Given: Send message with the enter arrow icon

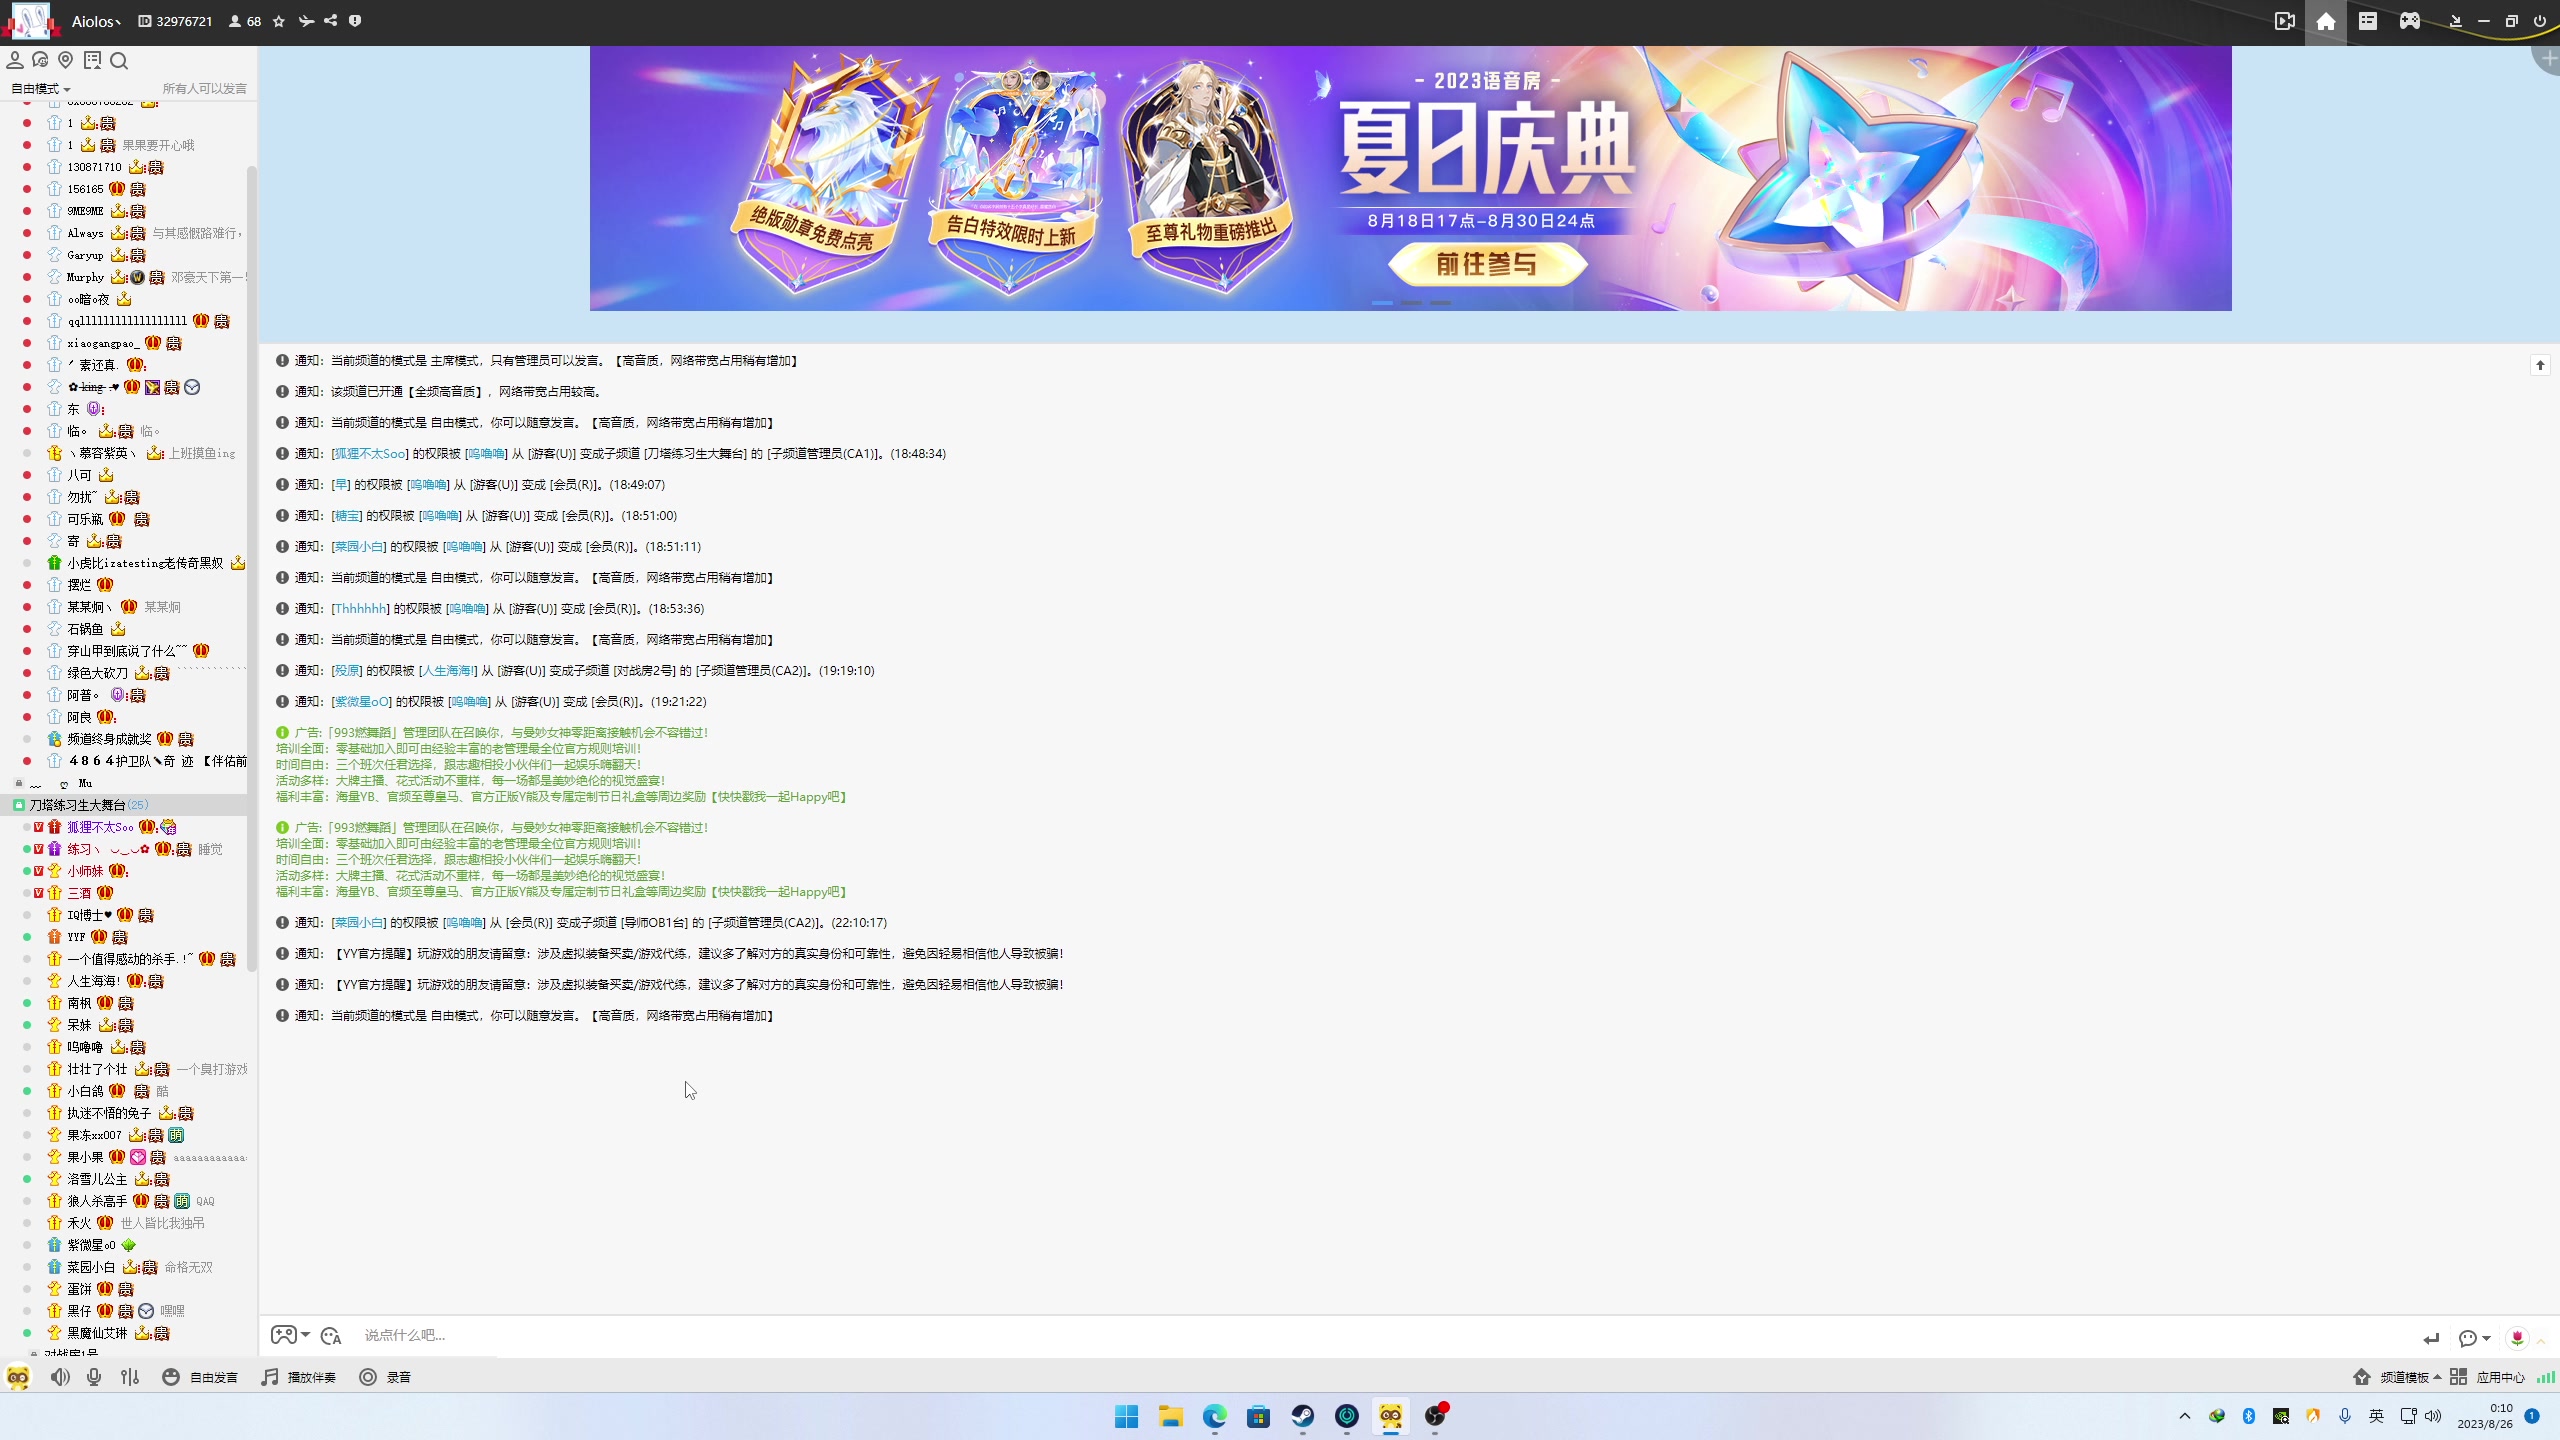Looking at the screenshot, I should pos(2431,1338).
